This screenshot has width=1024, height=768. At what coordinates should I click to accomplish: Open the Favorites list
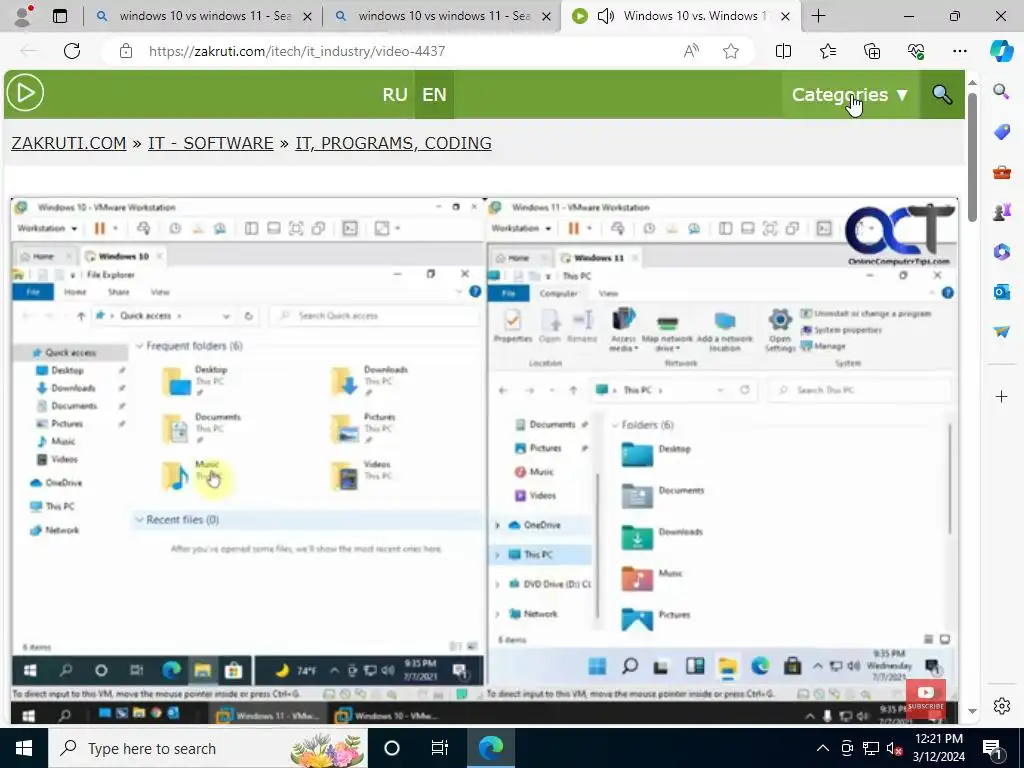827,51
